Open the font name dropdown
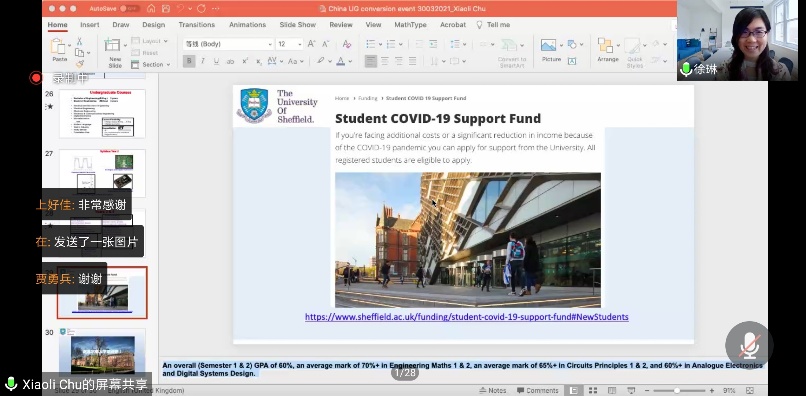The width and height of the screenshot is (806, 396). coord(228,44)
